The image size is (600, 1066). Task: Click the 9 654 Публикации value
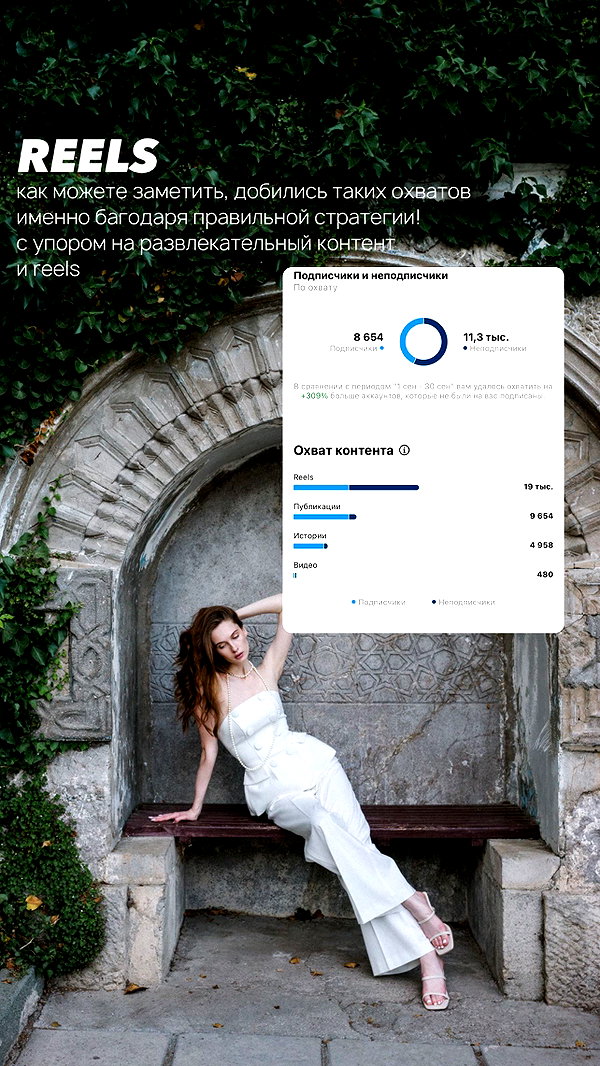(x=542, y=516)
